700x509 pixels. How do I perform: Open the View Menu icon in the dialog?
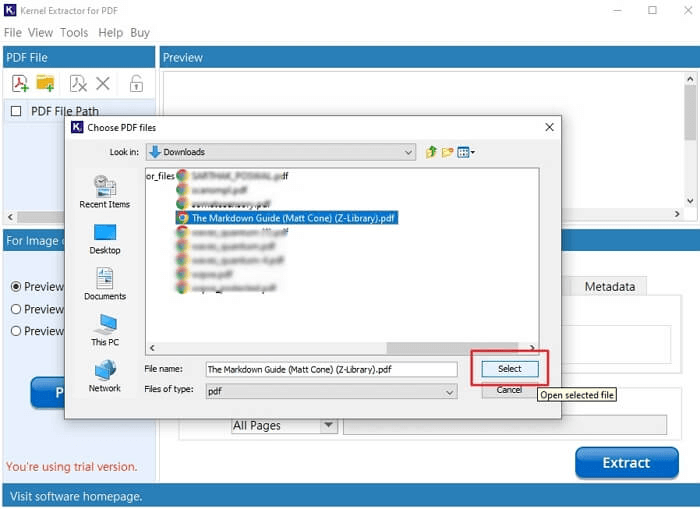(466, 152)
